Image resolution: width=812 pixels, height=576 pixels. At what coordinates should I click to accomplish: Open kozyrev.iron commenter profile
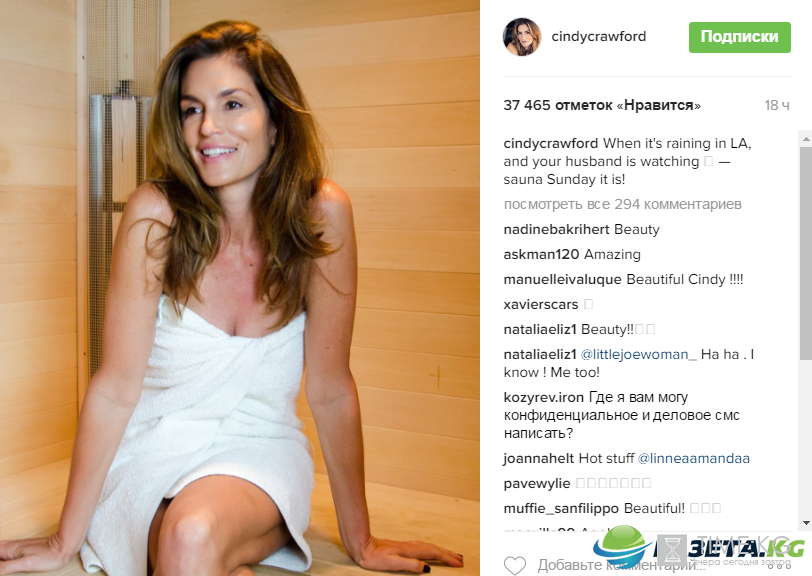(544, 397)
